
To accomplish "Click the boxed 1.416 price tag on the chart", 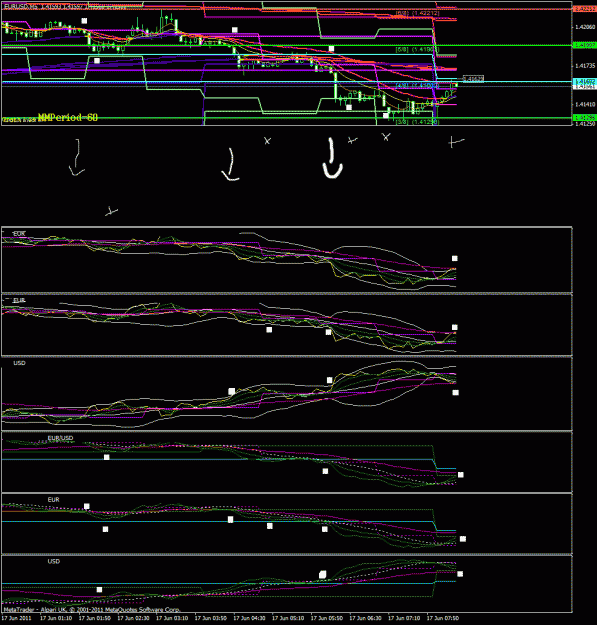I will click(473, 79).
